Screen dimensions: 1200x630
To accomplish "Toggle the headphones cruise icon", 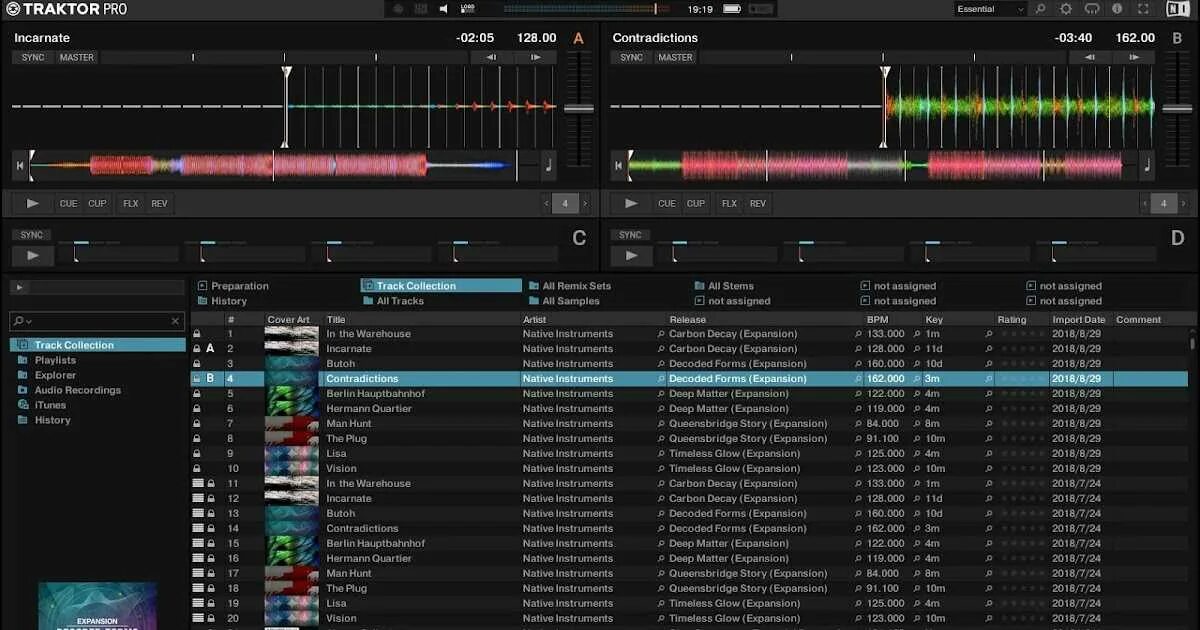I will point(1092,9).
